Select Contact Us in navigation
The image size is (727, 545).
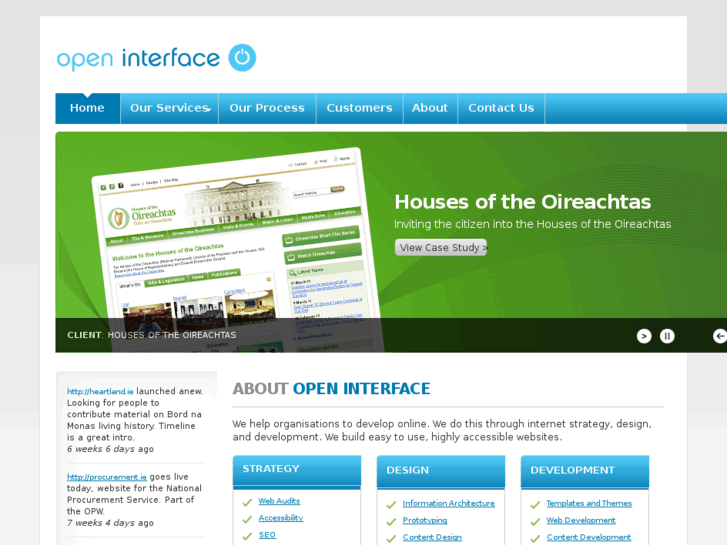501,108
